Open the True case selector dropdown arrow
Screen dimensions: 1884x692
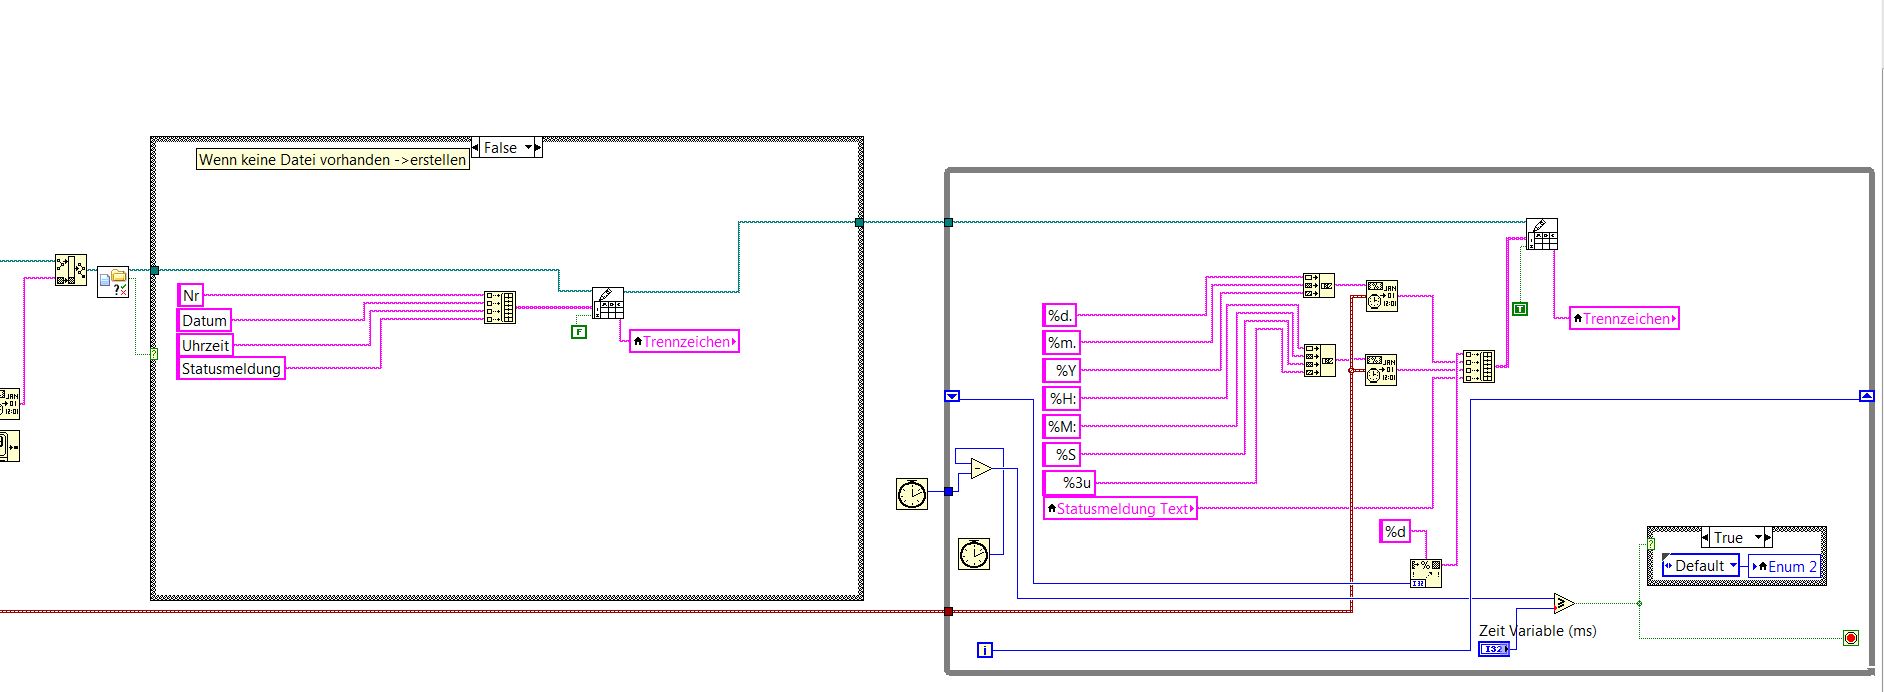click(x=1758, y=538)
